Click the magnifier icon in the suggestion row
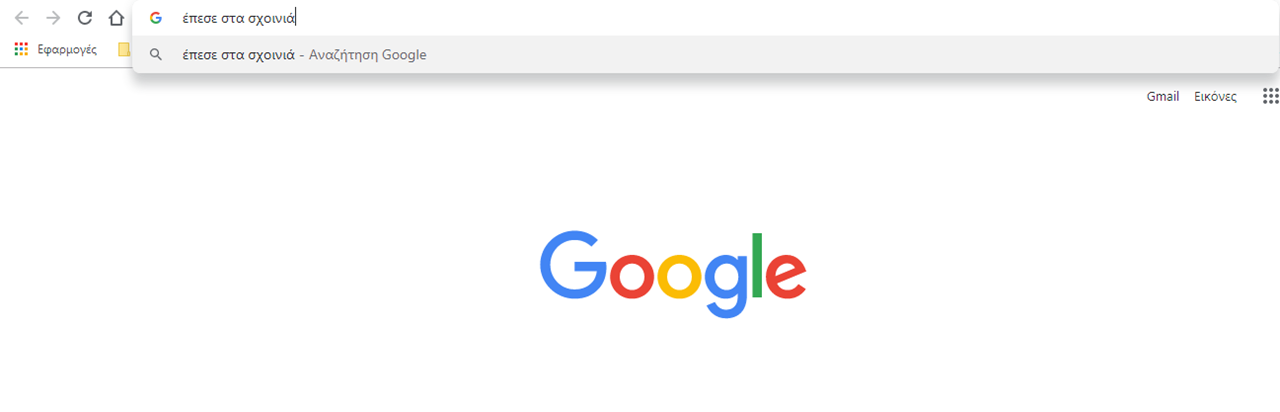Image resolution: width=1280 pixels, height=412 pixels. (x=156, y=55)
